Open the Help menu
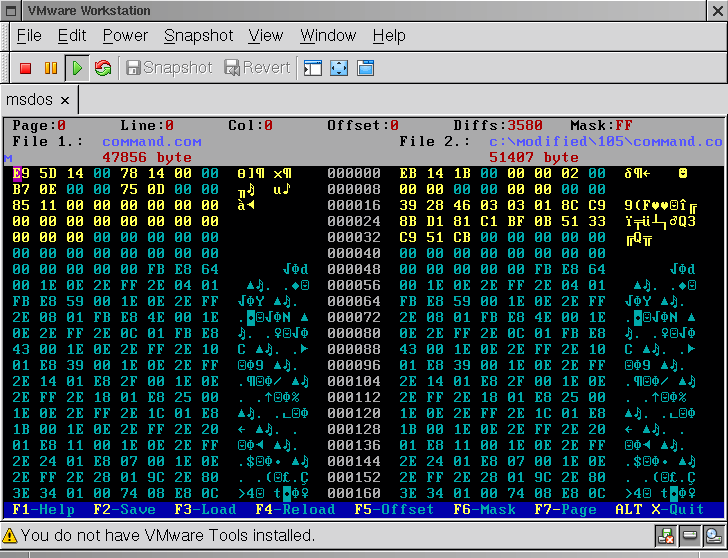 coord(389,36)
